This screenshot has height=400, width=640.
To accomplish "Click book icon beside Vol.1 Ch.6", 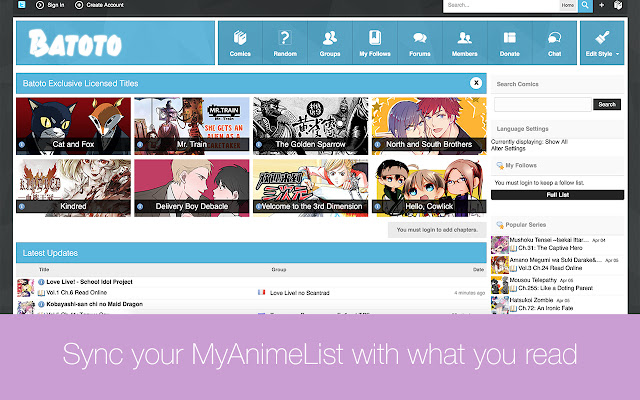I will (41, 293).
